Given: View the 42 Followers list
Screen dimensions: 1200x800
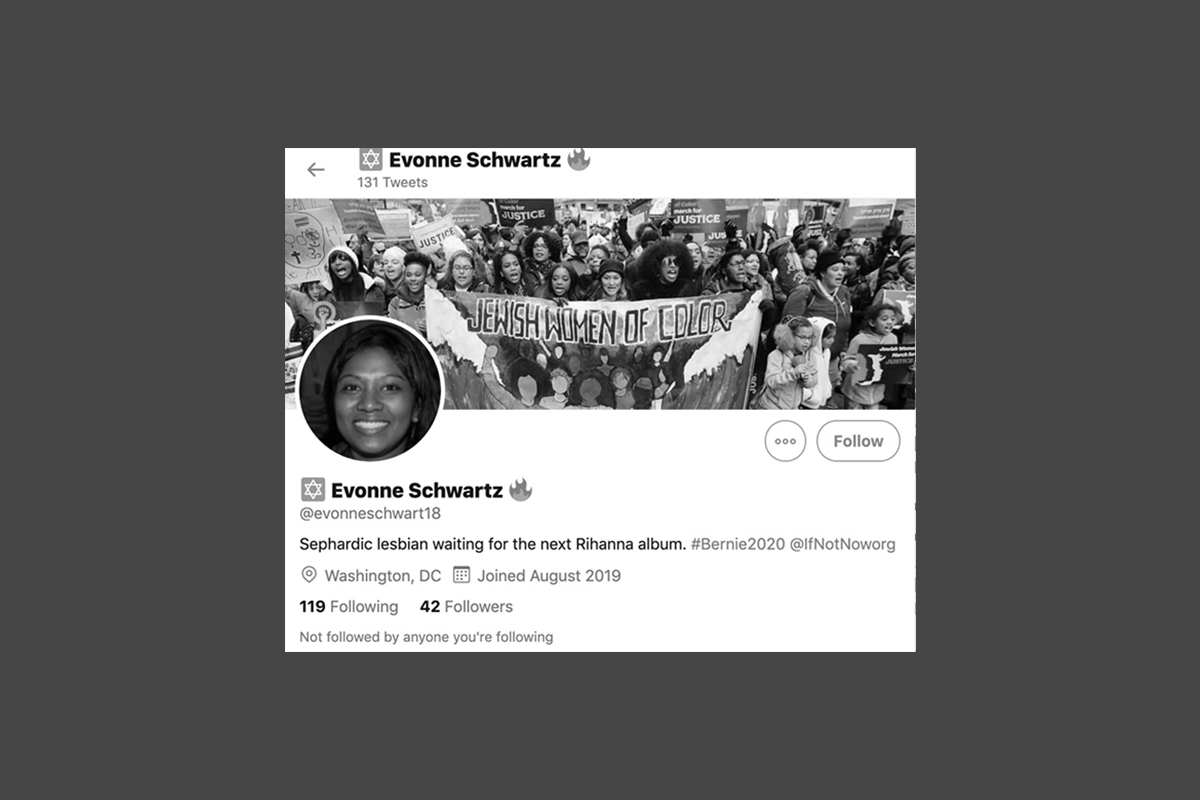Looking at the screenshot, I should (466, 606).
